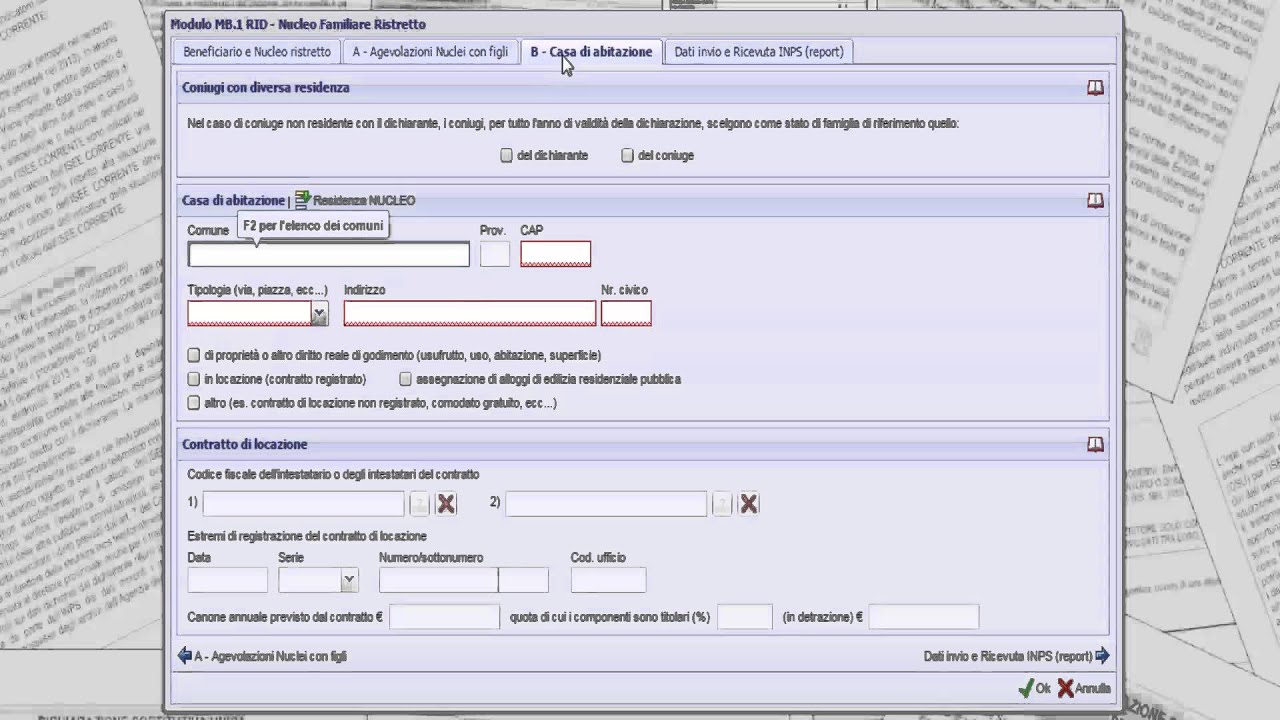Click left arrow for Agevolazioni Nuclei con figli
1280x720 pixels.
click(x=184, y=656)
